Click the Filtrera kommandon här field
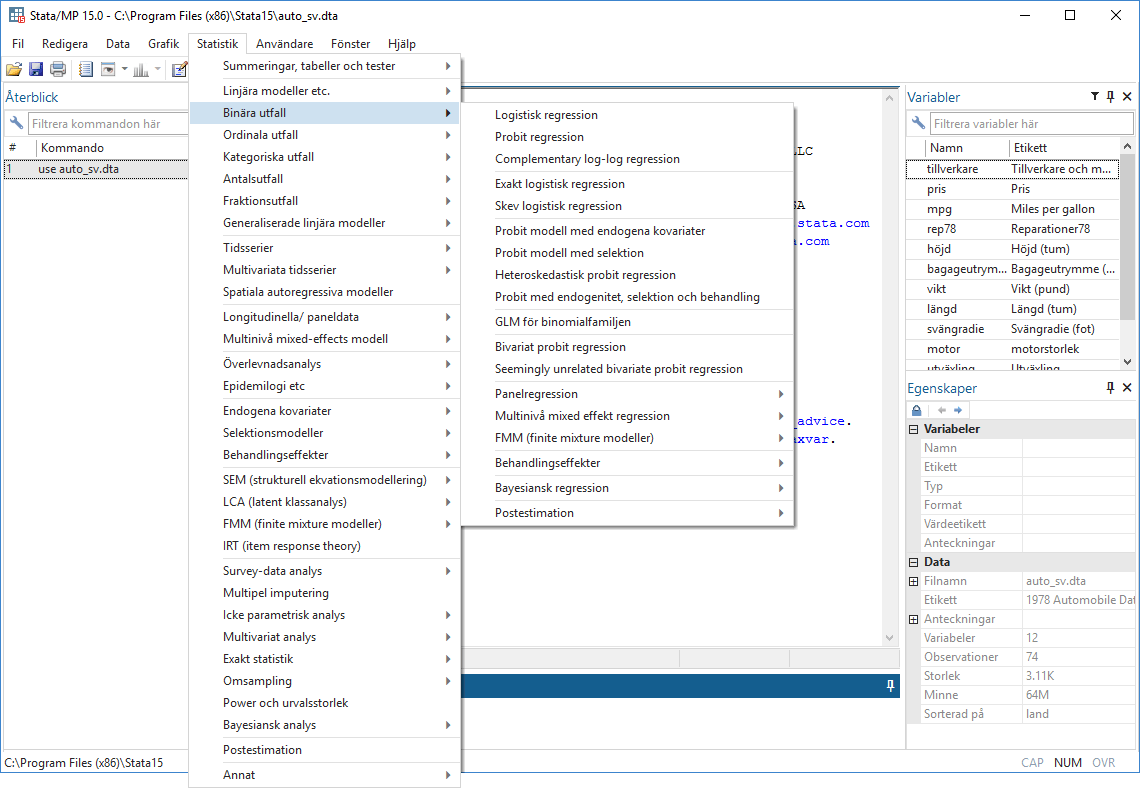Viewport: 1140px width, 788px height. point(108,124)
